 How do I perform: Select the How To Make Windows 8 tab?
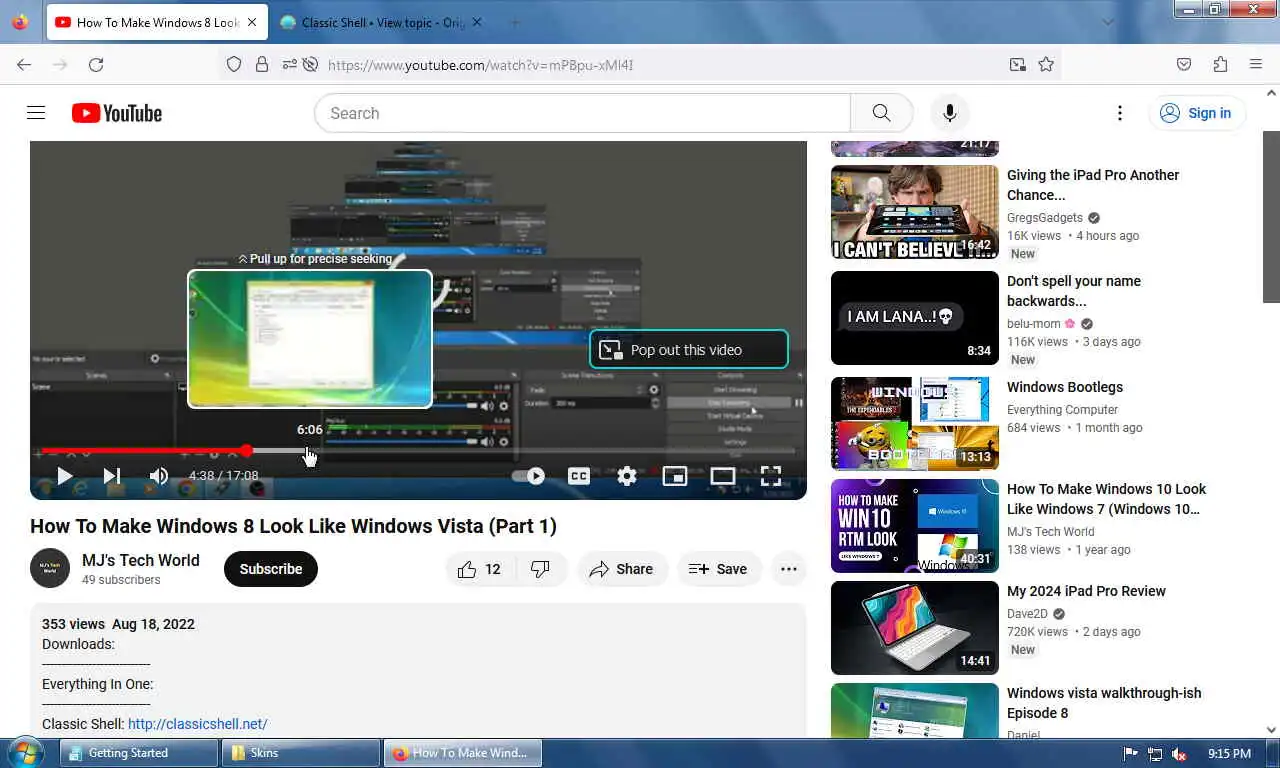coord(157,22)
